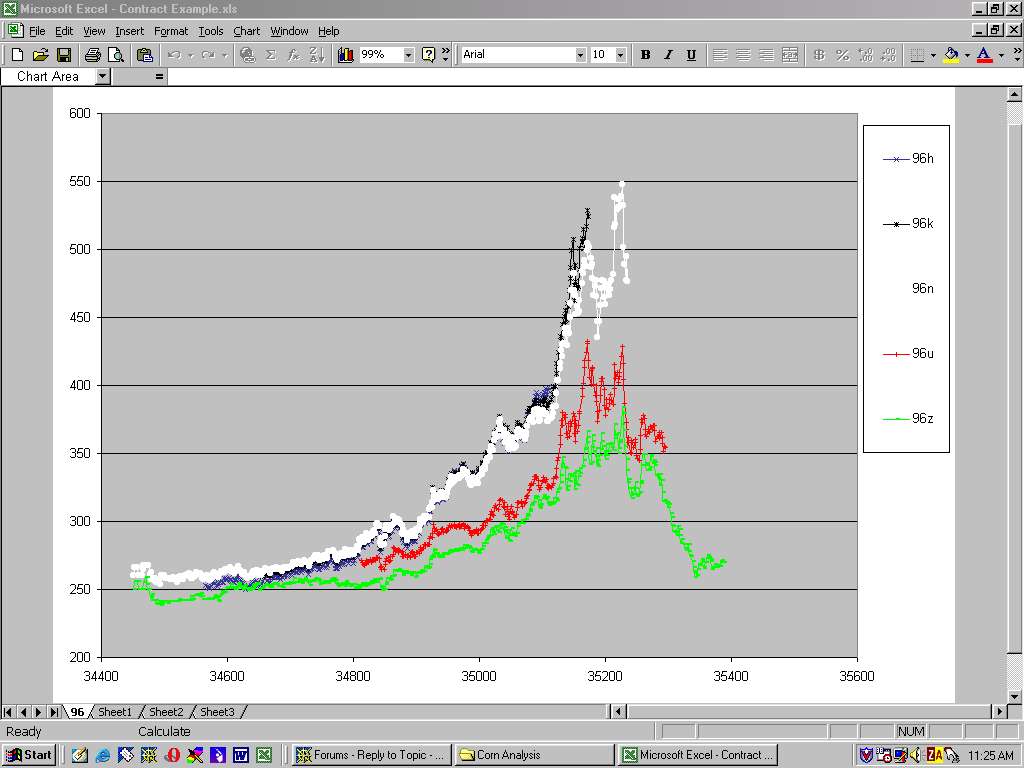Viewport: 1024px width, 768px height.
Task: Open the Arial font name dropdown
Action: [580, 55]
